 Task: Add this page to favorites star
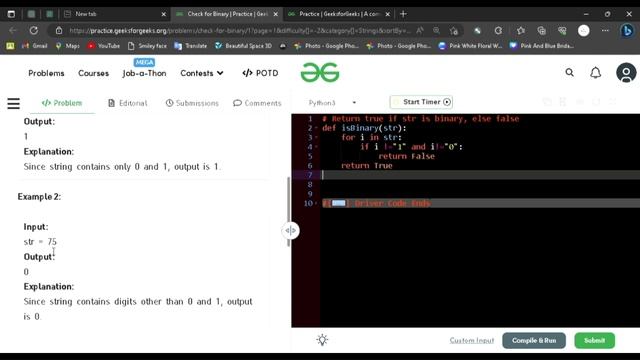[453, 31]
